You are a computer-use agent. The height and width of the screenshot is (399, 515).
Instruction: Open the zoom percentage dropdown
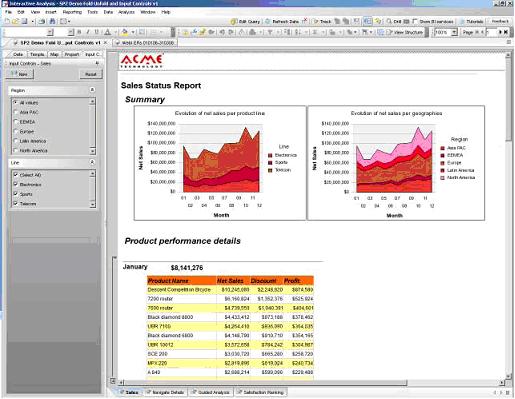[x=454, y=32]
